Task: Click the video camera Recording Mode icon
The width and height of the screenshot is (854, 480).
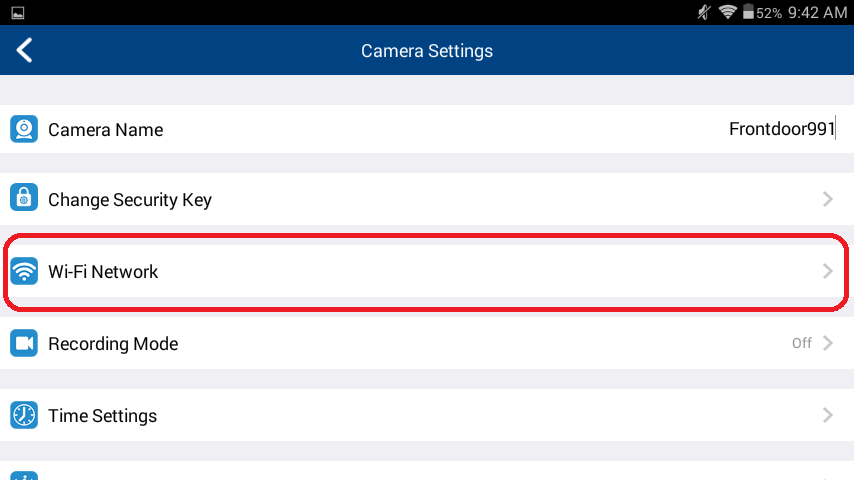Action: [24, 344]
